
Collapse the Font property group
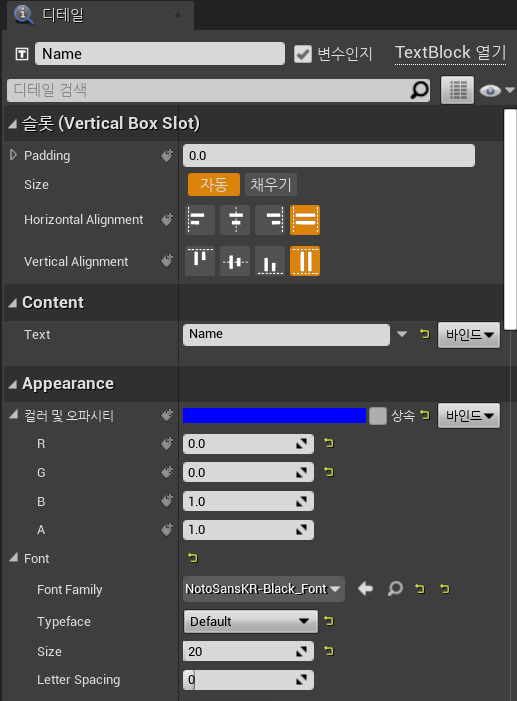[13, 557]
